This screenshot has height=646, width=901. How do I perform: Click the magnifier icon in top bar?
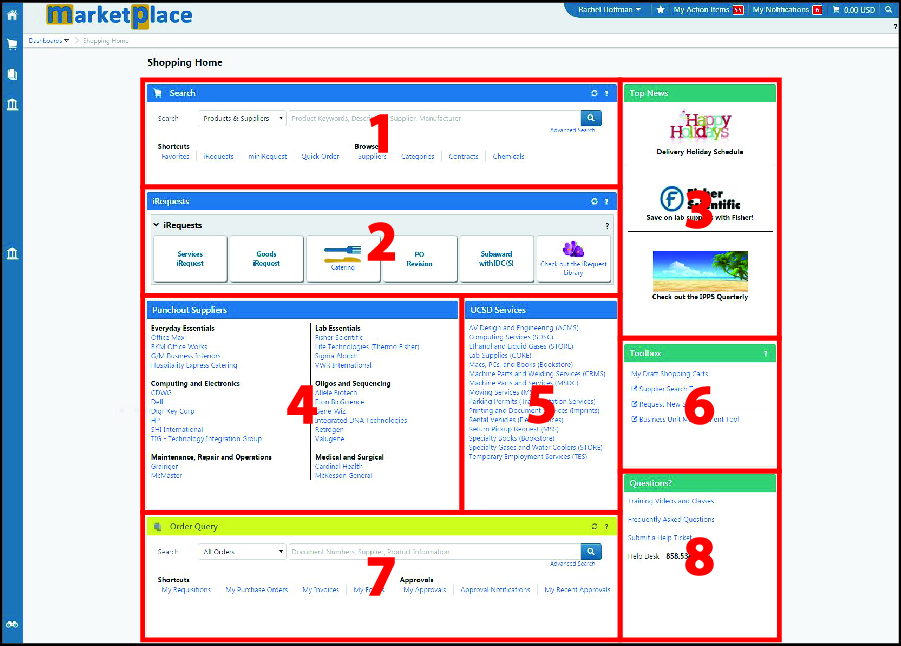(889, 10)
